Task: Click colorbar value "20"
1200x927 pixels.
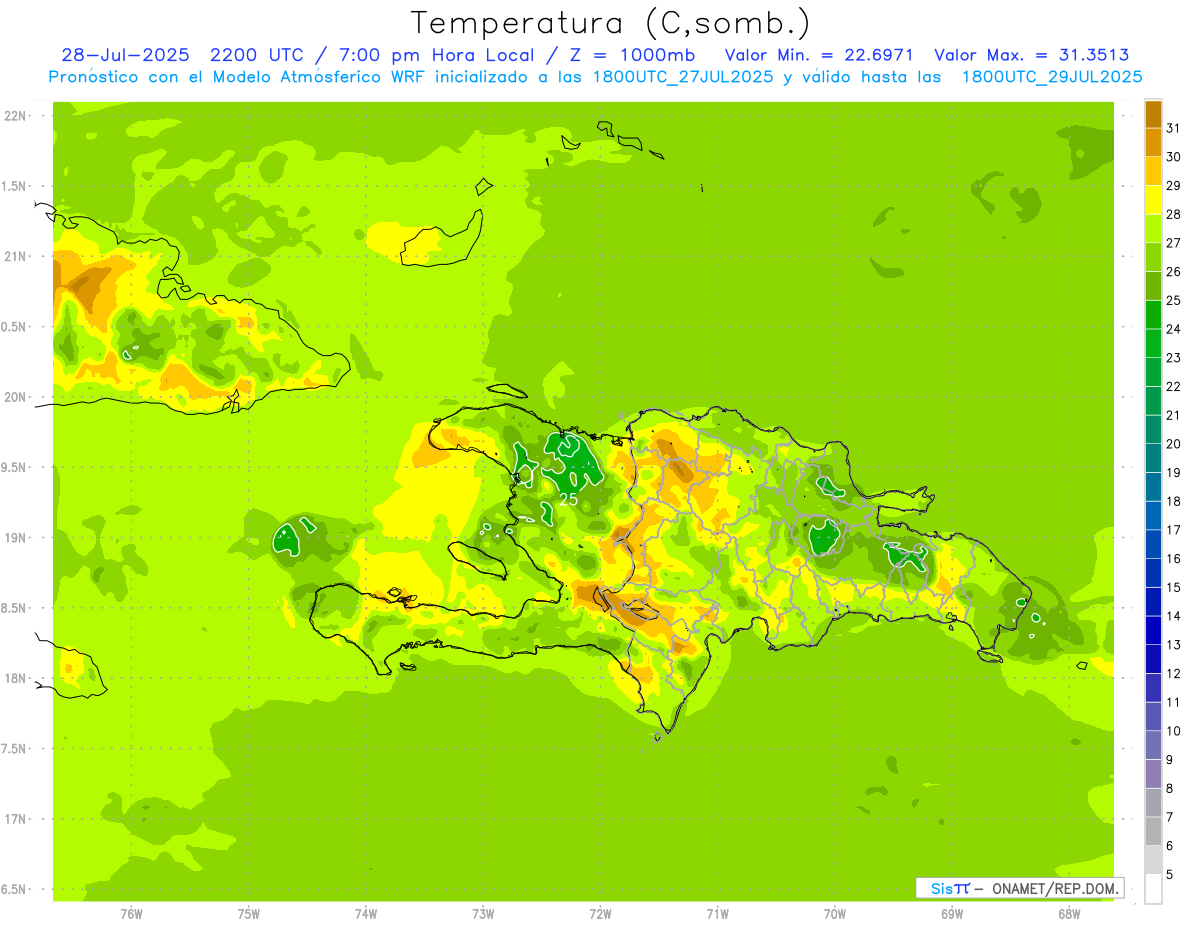Action: click(x=1174, y=444)
